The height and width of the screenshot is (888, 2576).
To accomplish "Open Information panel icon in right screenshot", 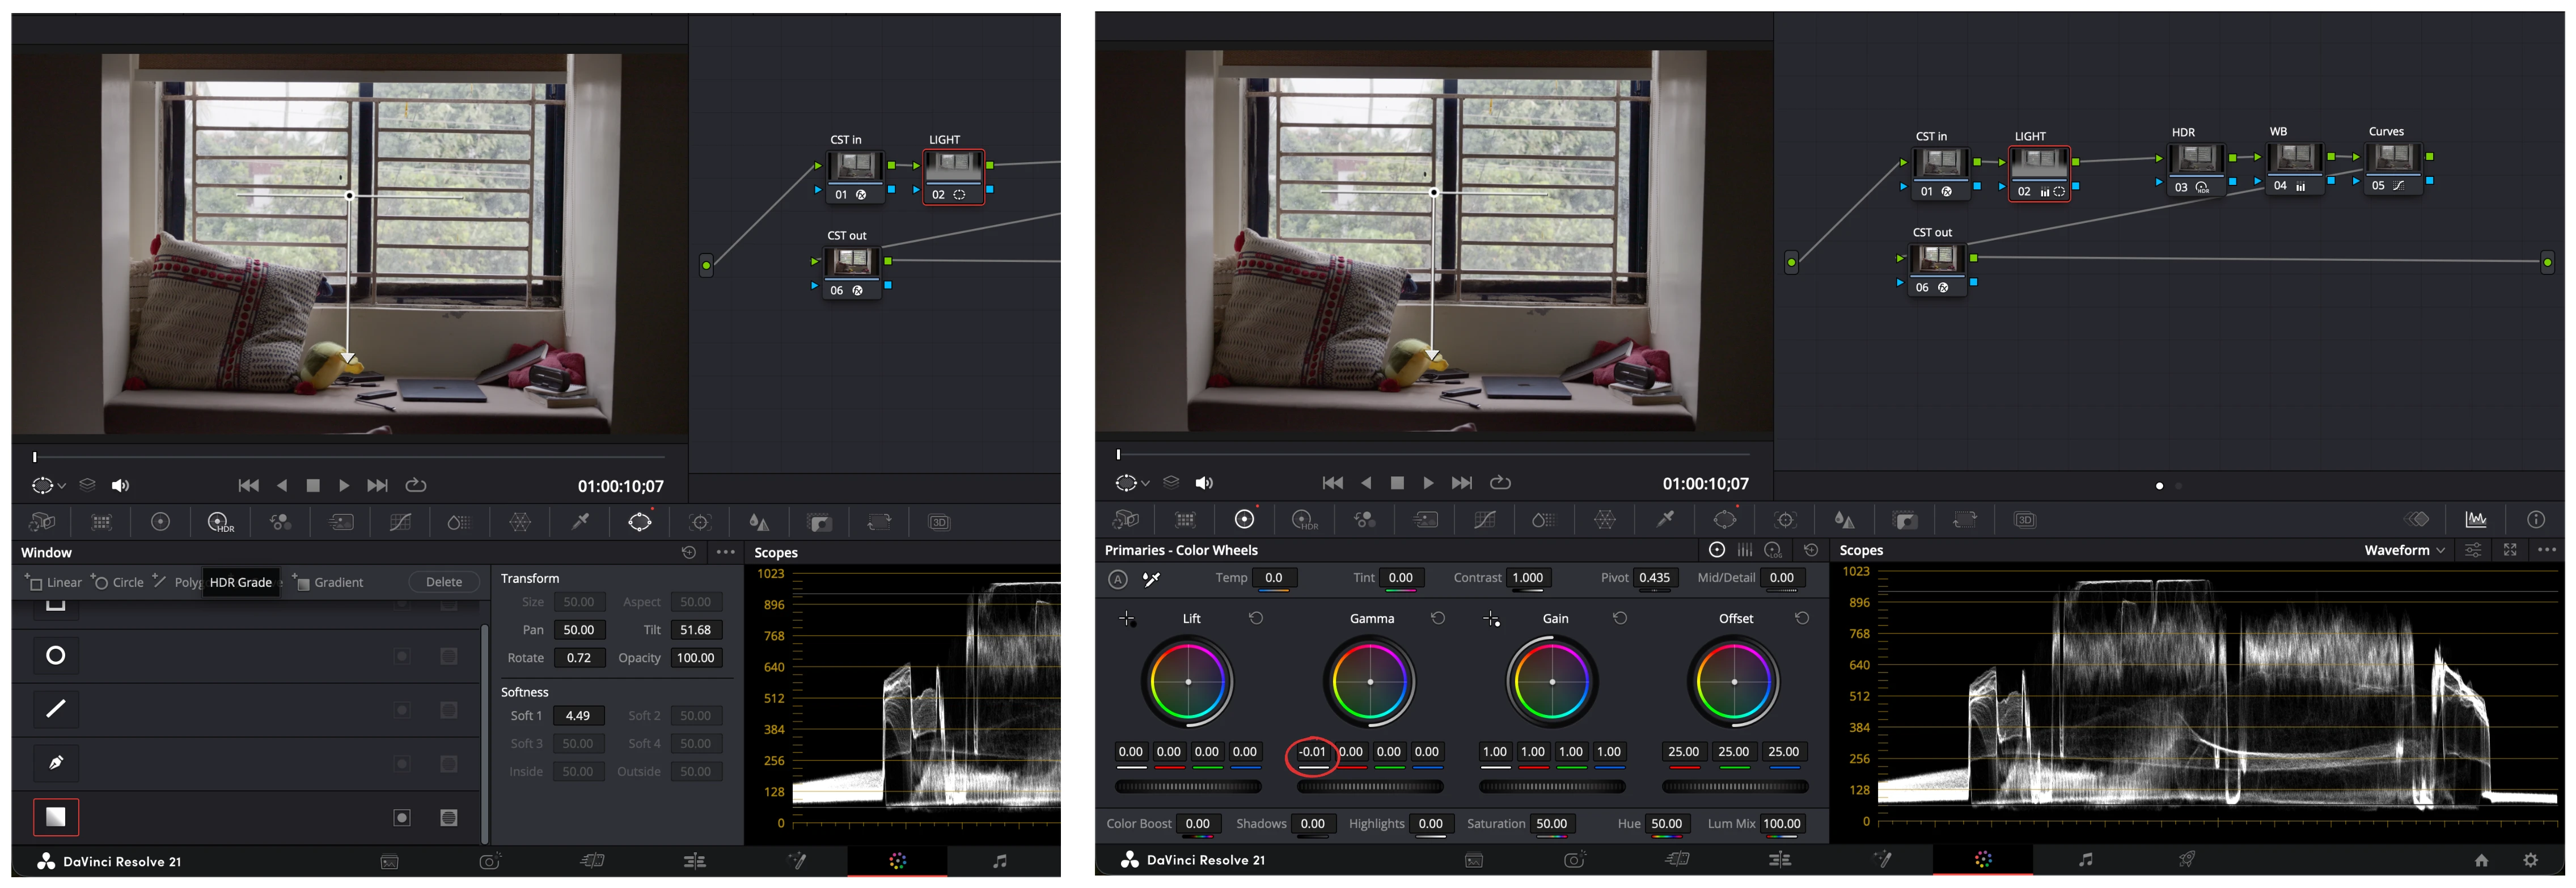I will (2536, 519).
